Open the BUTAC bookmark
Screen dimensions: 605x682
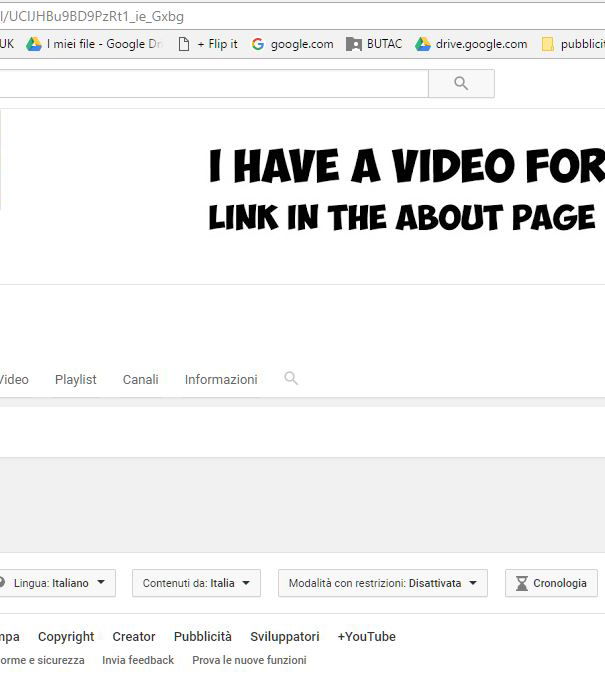click(x=374, y=44)
